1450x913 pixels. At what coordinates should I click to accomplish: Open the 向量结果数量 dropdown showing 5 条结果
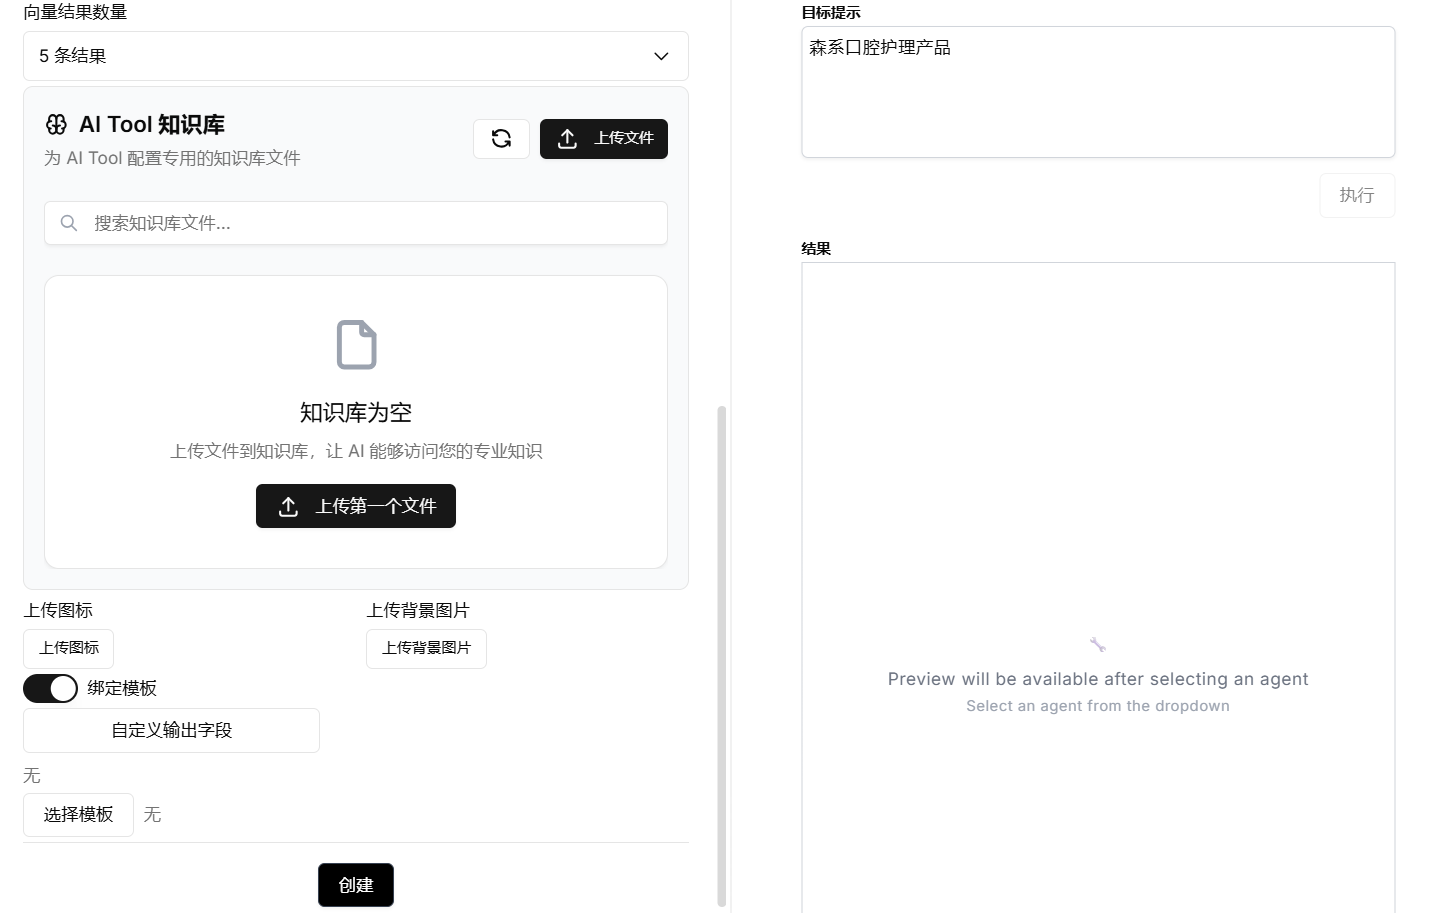(355, 56)
